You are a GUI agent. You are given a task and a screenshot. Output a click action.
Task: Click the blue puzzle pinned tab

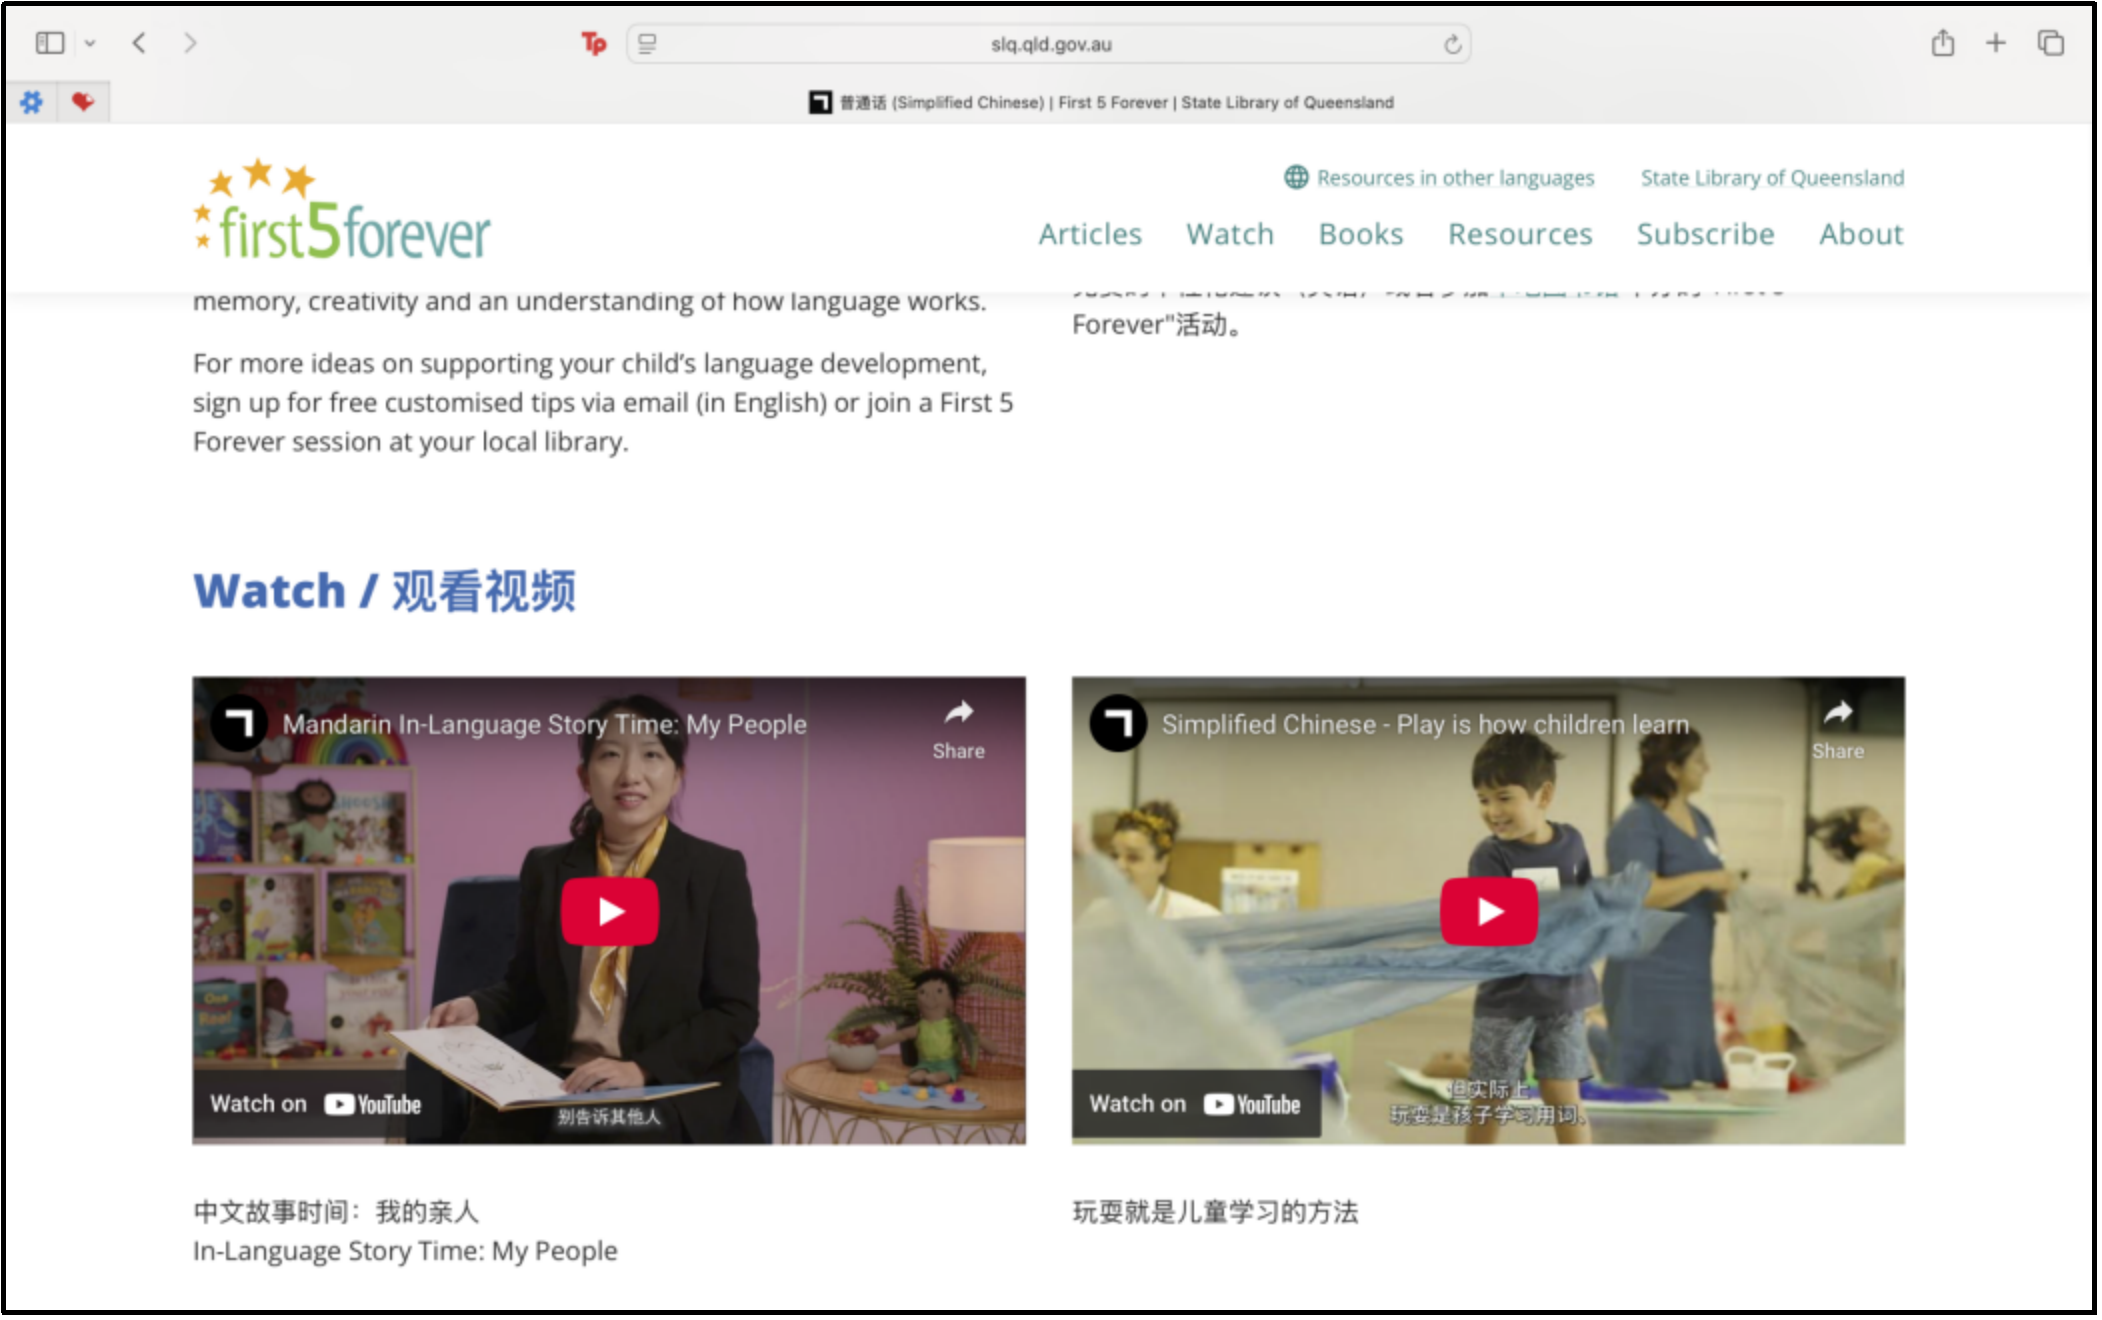[x=32, y=102]
